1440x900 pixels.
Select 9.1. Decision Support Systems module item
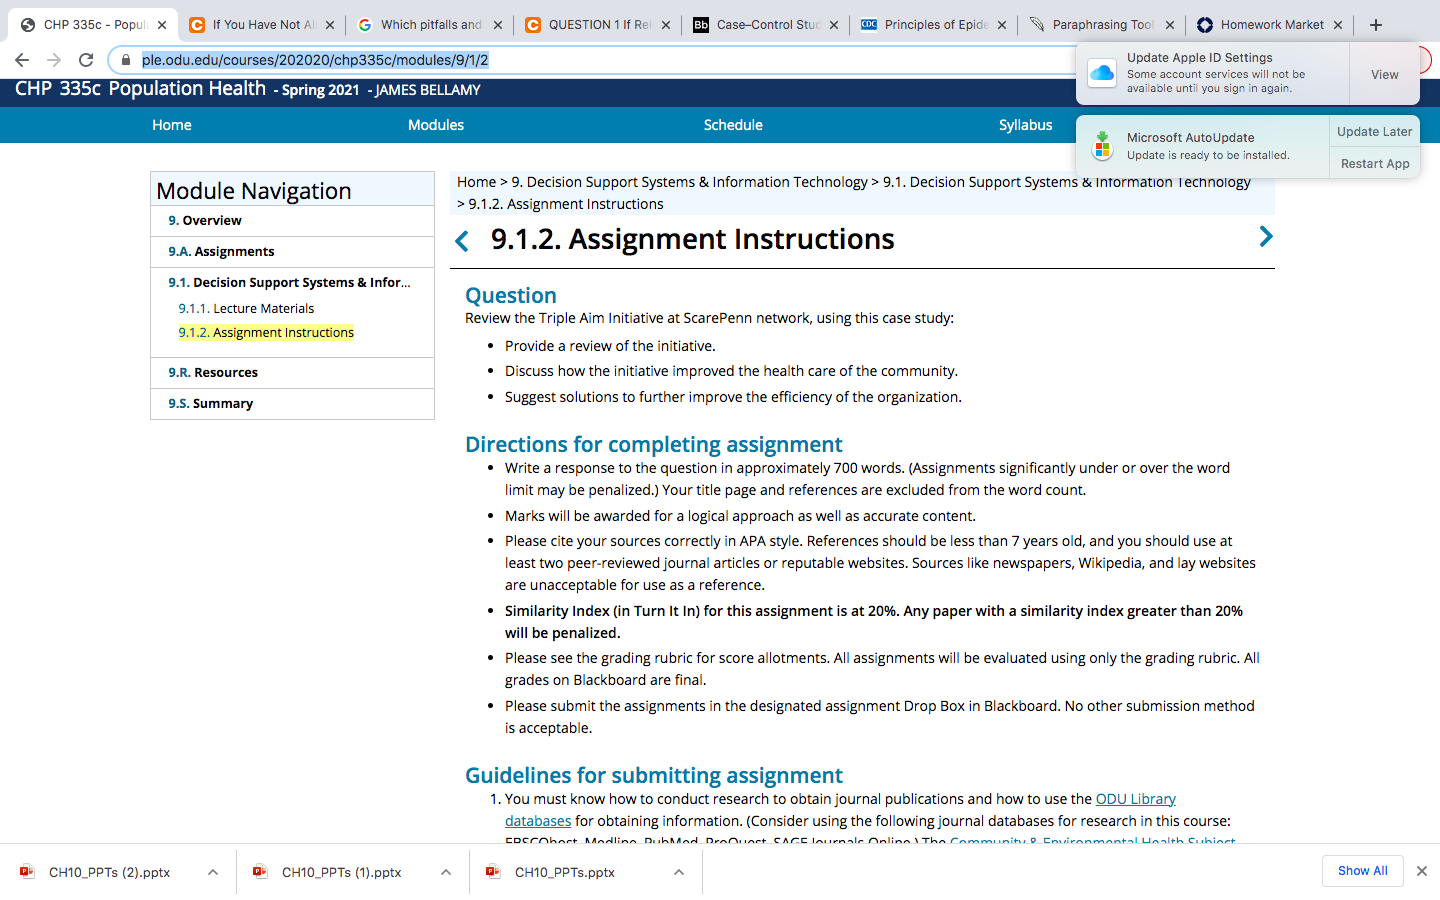pyautogui.click(x=289, y=282)
